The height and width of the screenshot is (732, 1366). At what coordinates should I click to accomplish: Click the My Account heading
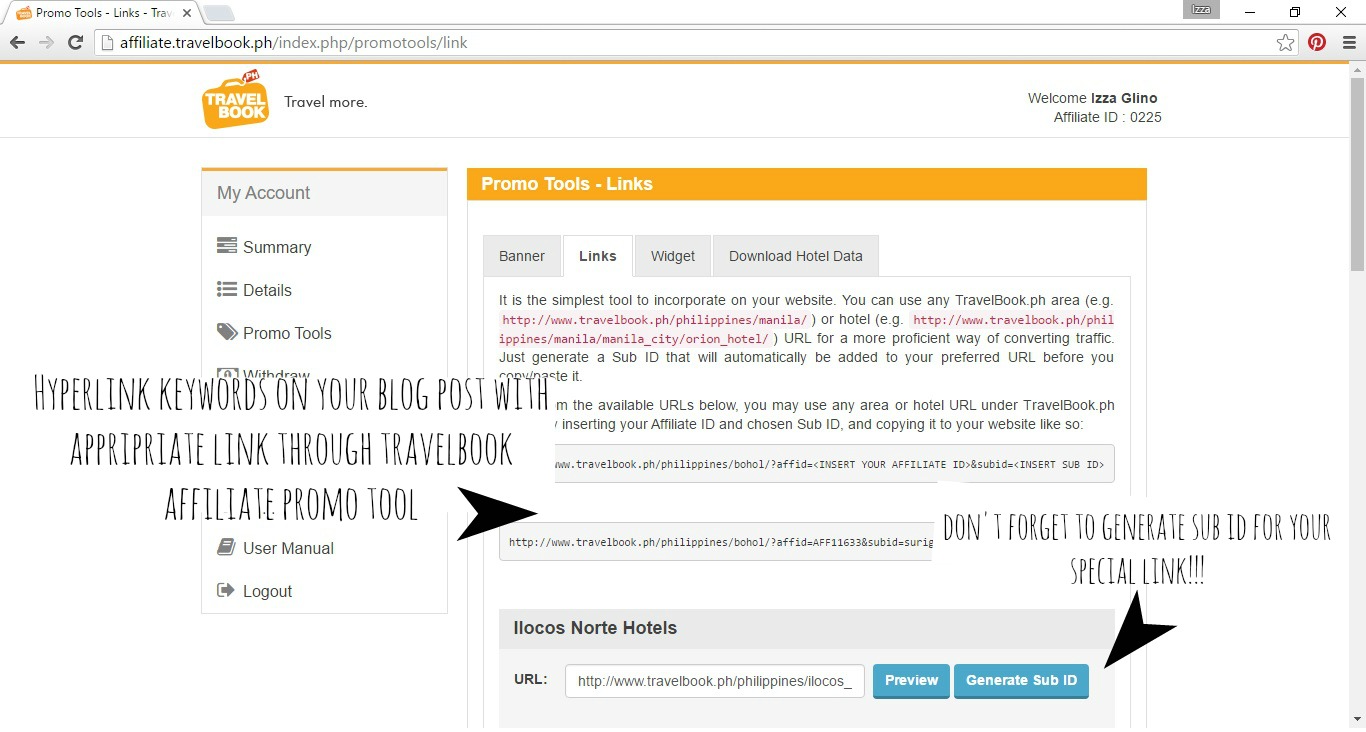(x=264, y=193)
